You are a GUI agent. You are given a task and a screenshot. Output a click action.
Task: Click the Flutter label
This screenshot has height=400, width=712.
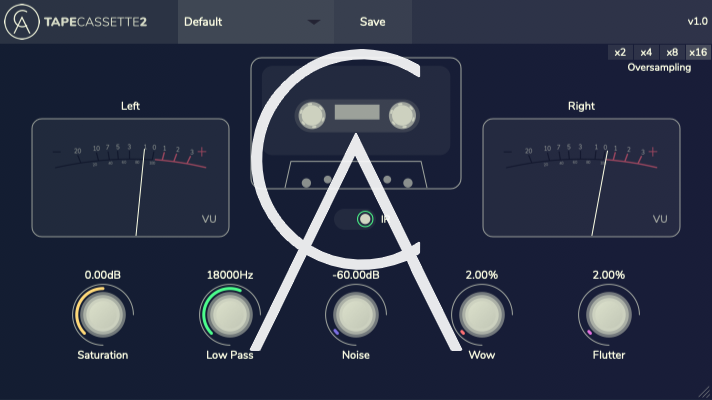(608, 355)
